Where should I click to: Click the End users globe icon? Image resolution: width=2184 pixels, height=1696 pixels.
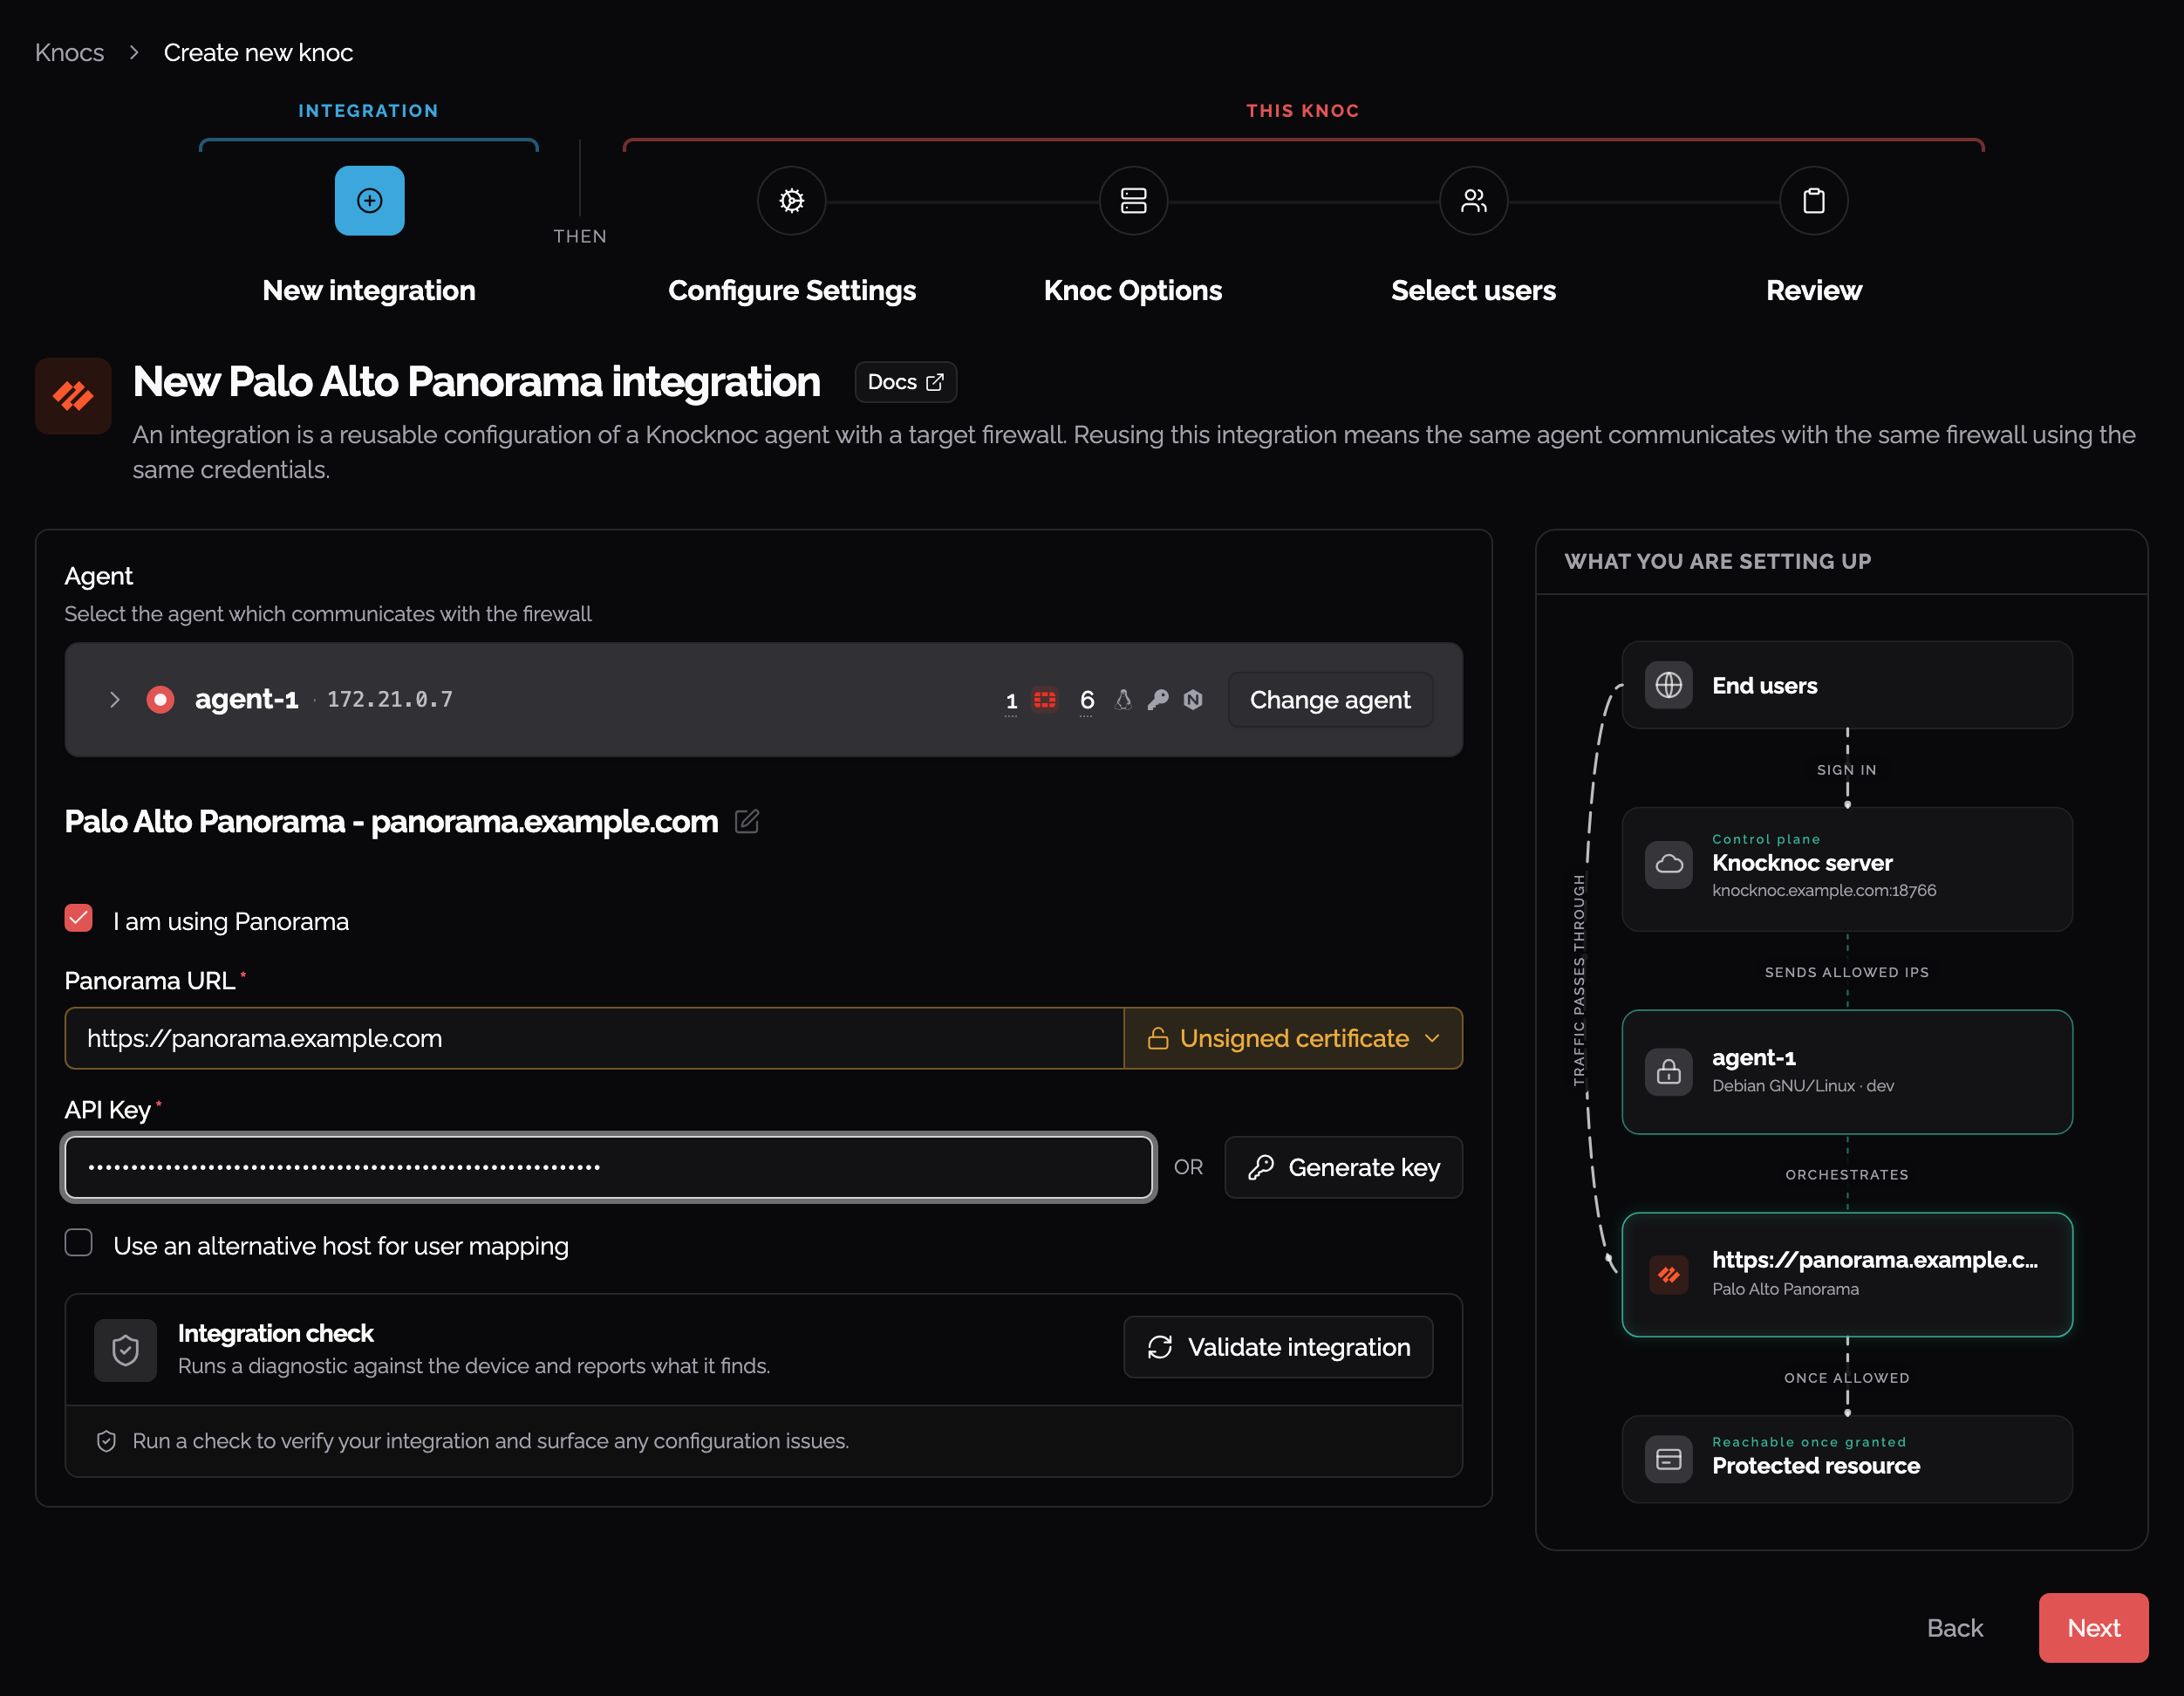[x=1668, y=685]
